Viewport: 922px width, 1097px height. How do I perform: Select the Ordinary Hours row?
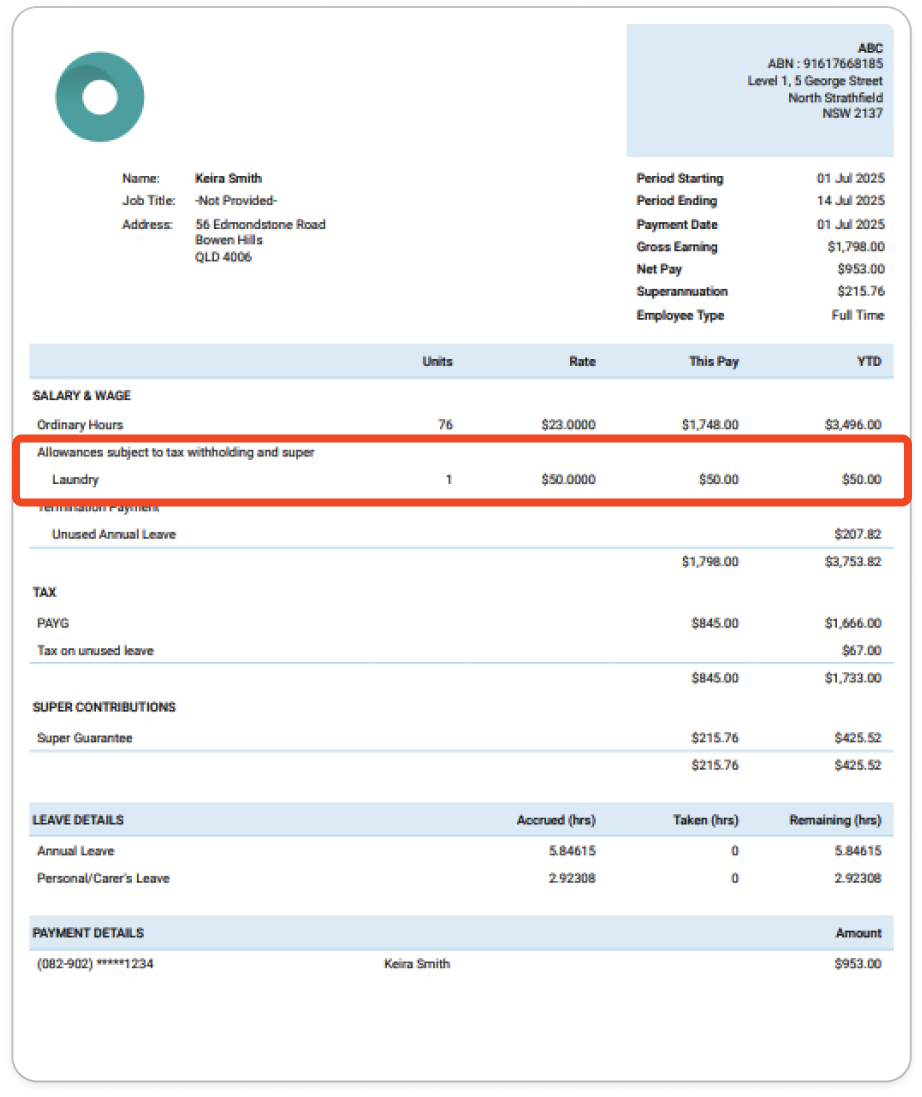point(82,424)
